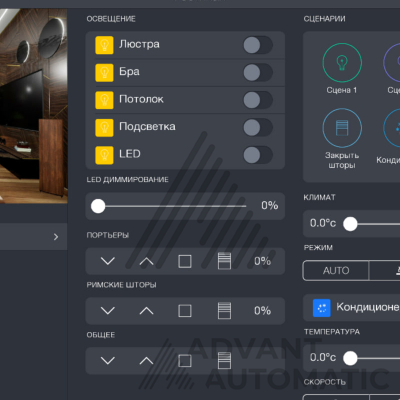Image resolution: width=400 pixels, height=400 pixels.
Task: Enable the Подсветка switch
Action: click(x=258, y=127)
